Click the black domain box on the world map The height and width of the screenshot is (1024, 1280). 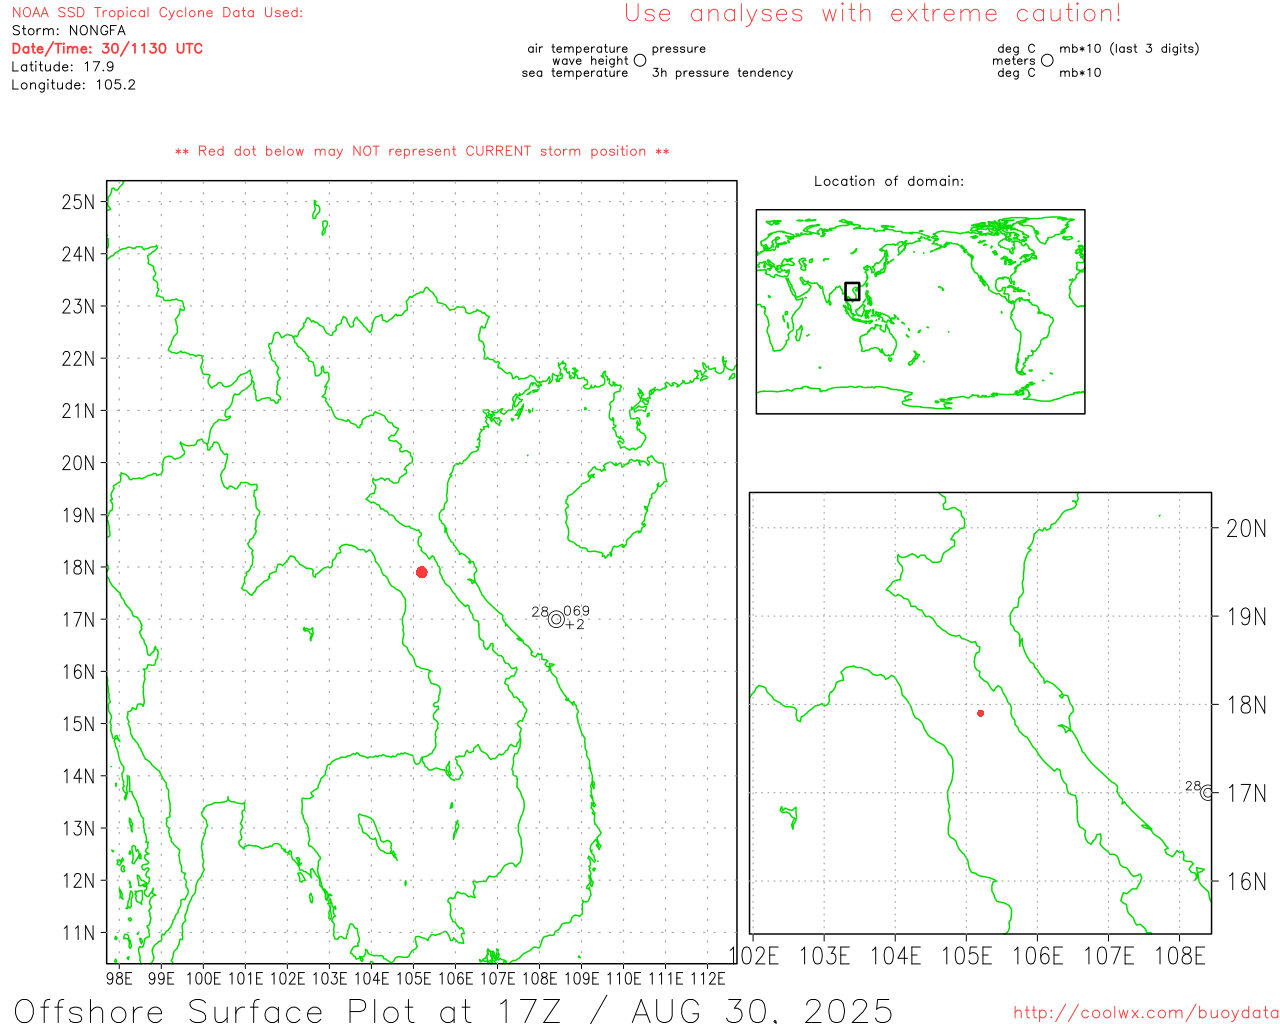pos(852,291)
